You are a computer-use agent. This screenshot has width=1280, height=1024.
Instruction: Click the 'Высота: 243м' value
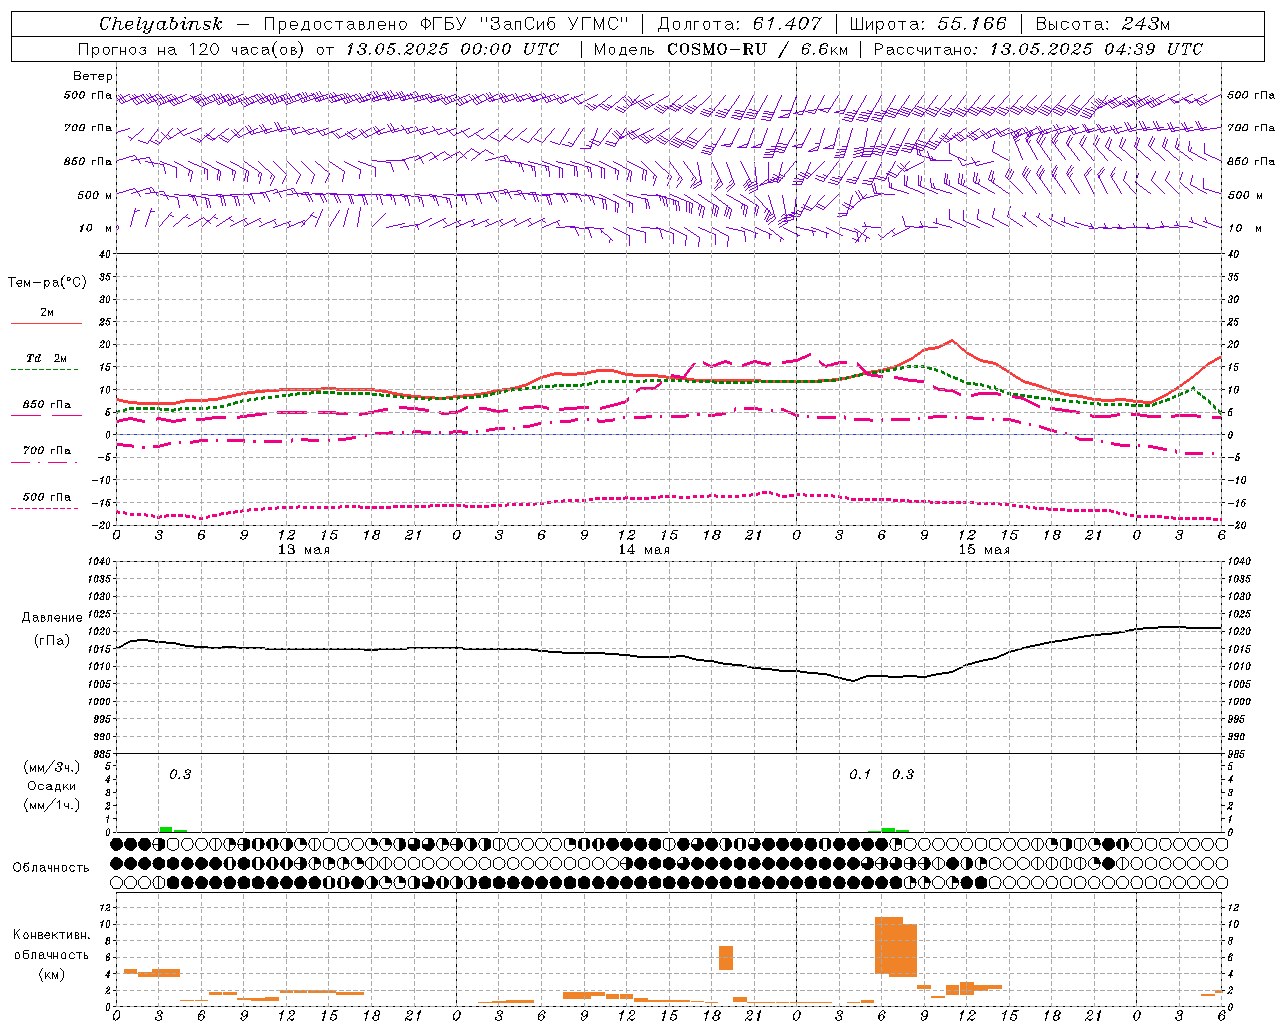(1103, 24)
